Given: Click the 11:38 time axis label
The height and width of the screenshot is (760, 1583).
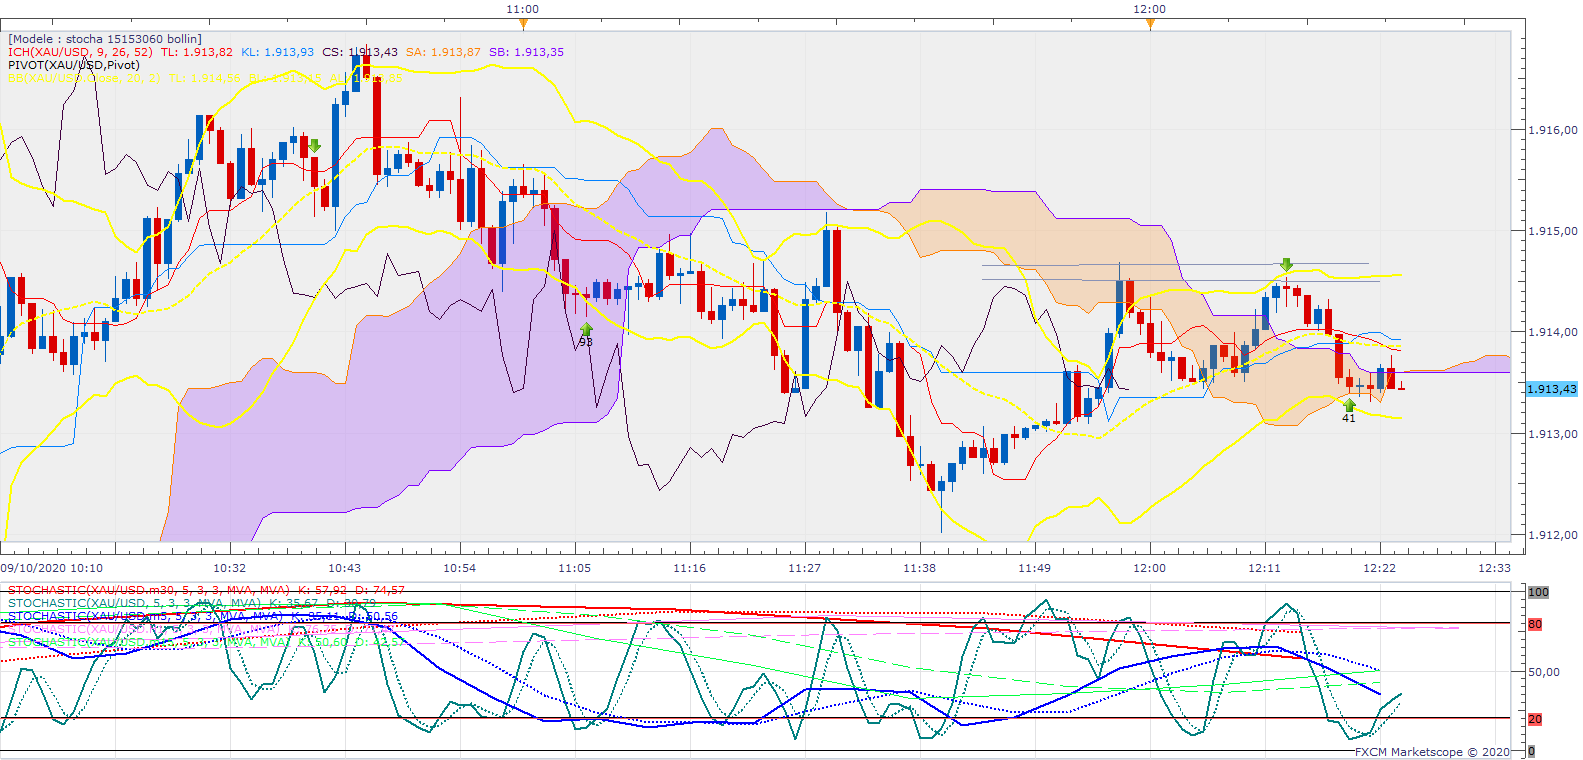Looking at the screenshot, I should [920, 568].
